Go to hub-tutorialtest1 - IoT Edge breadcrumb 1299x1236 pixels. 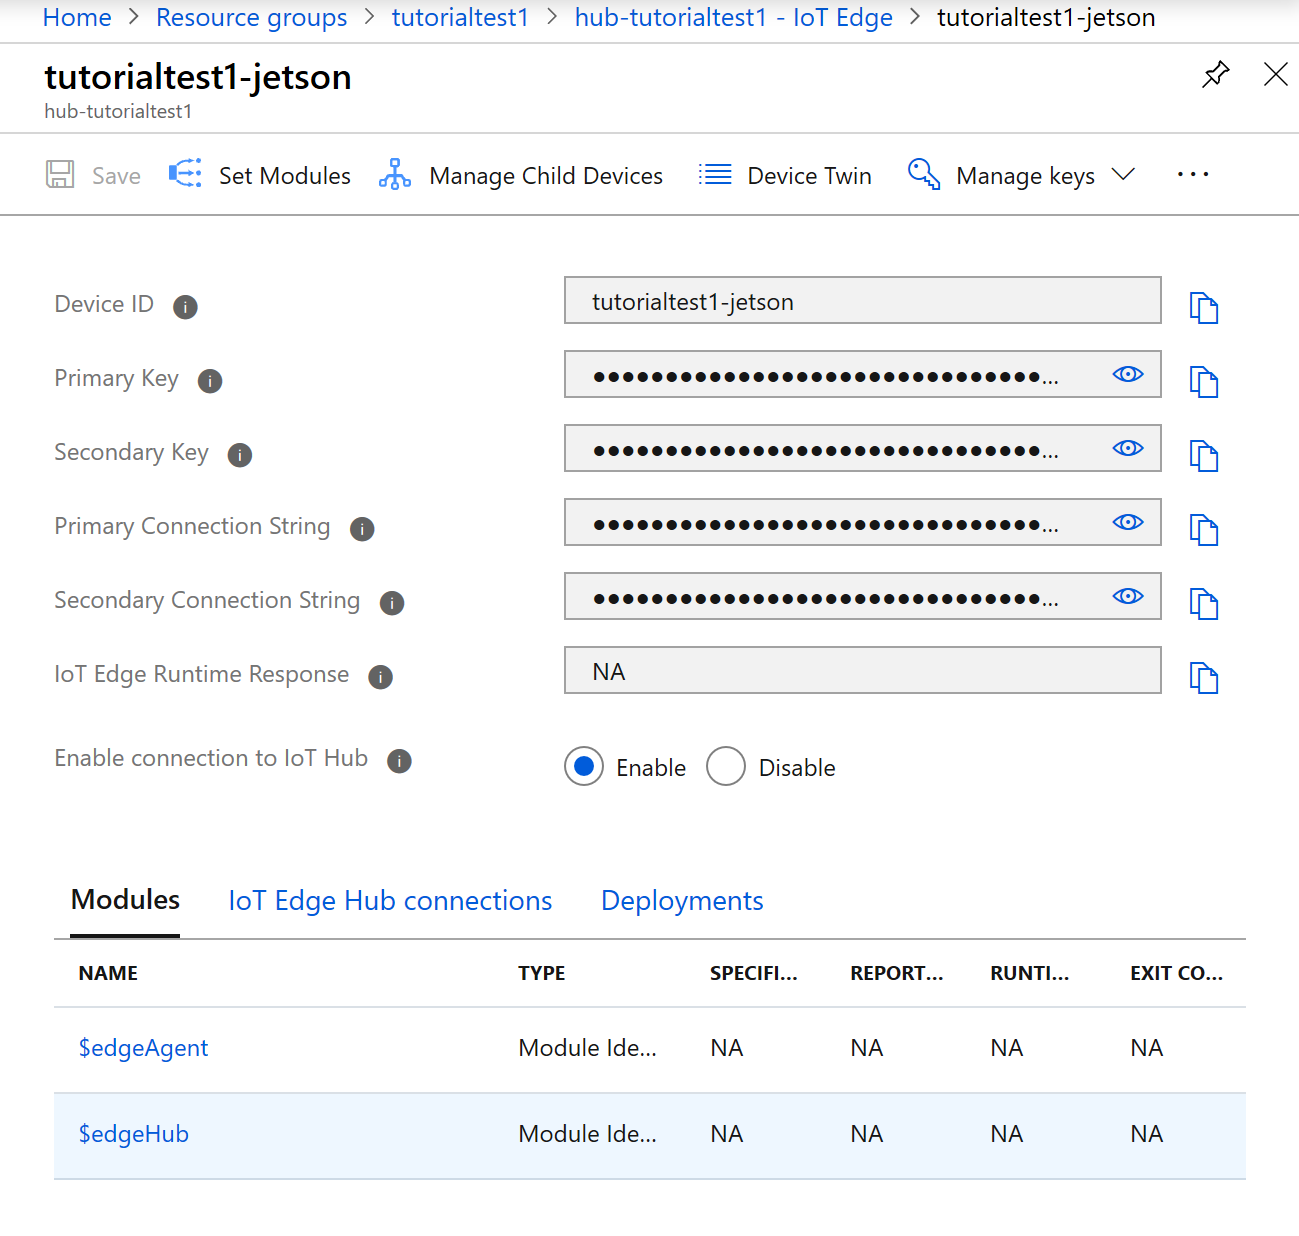click(x=734, y=17)
